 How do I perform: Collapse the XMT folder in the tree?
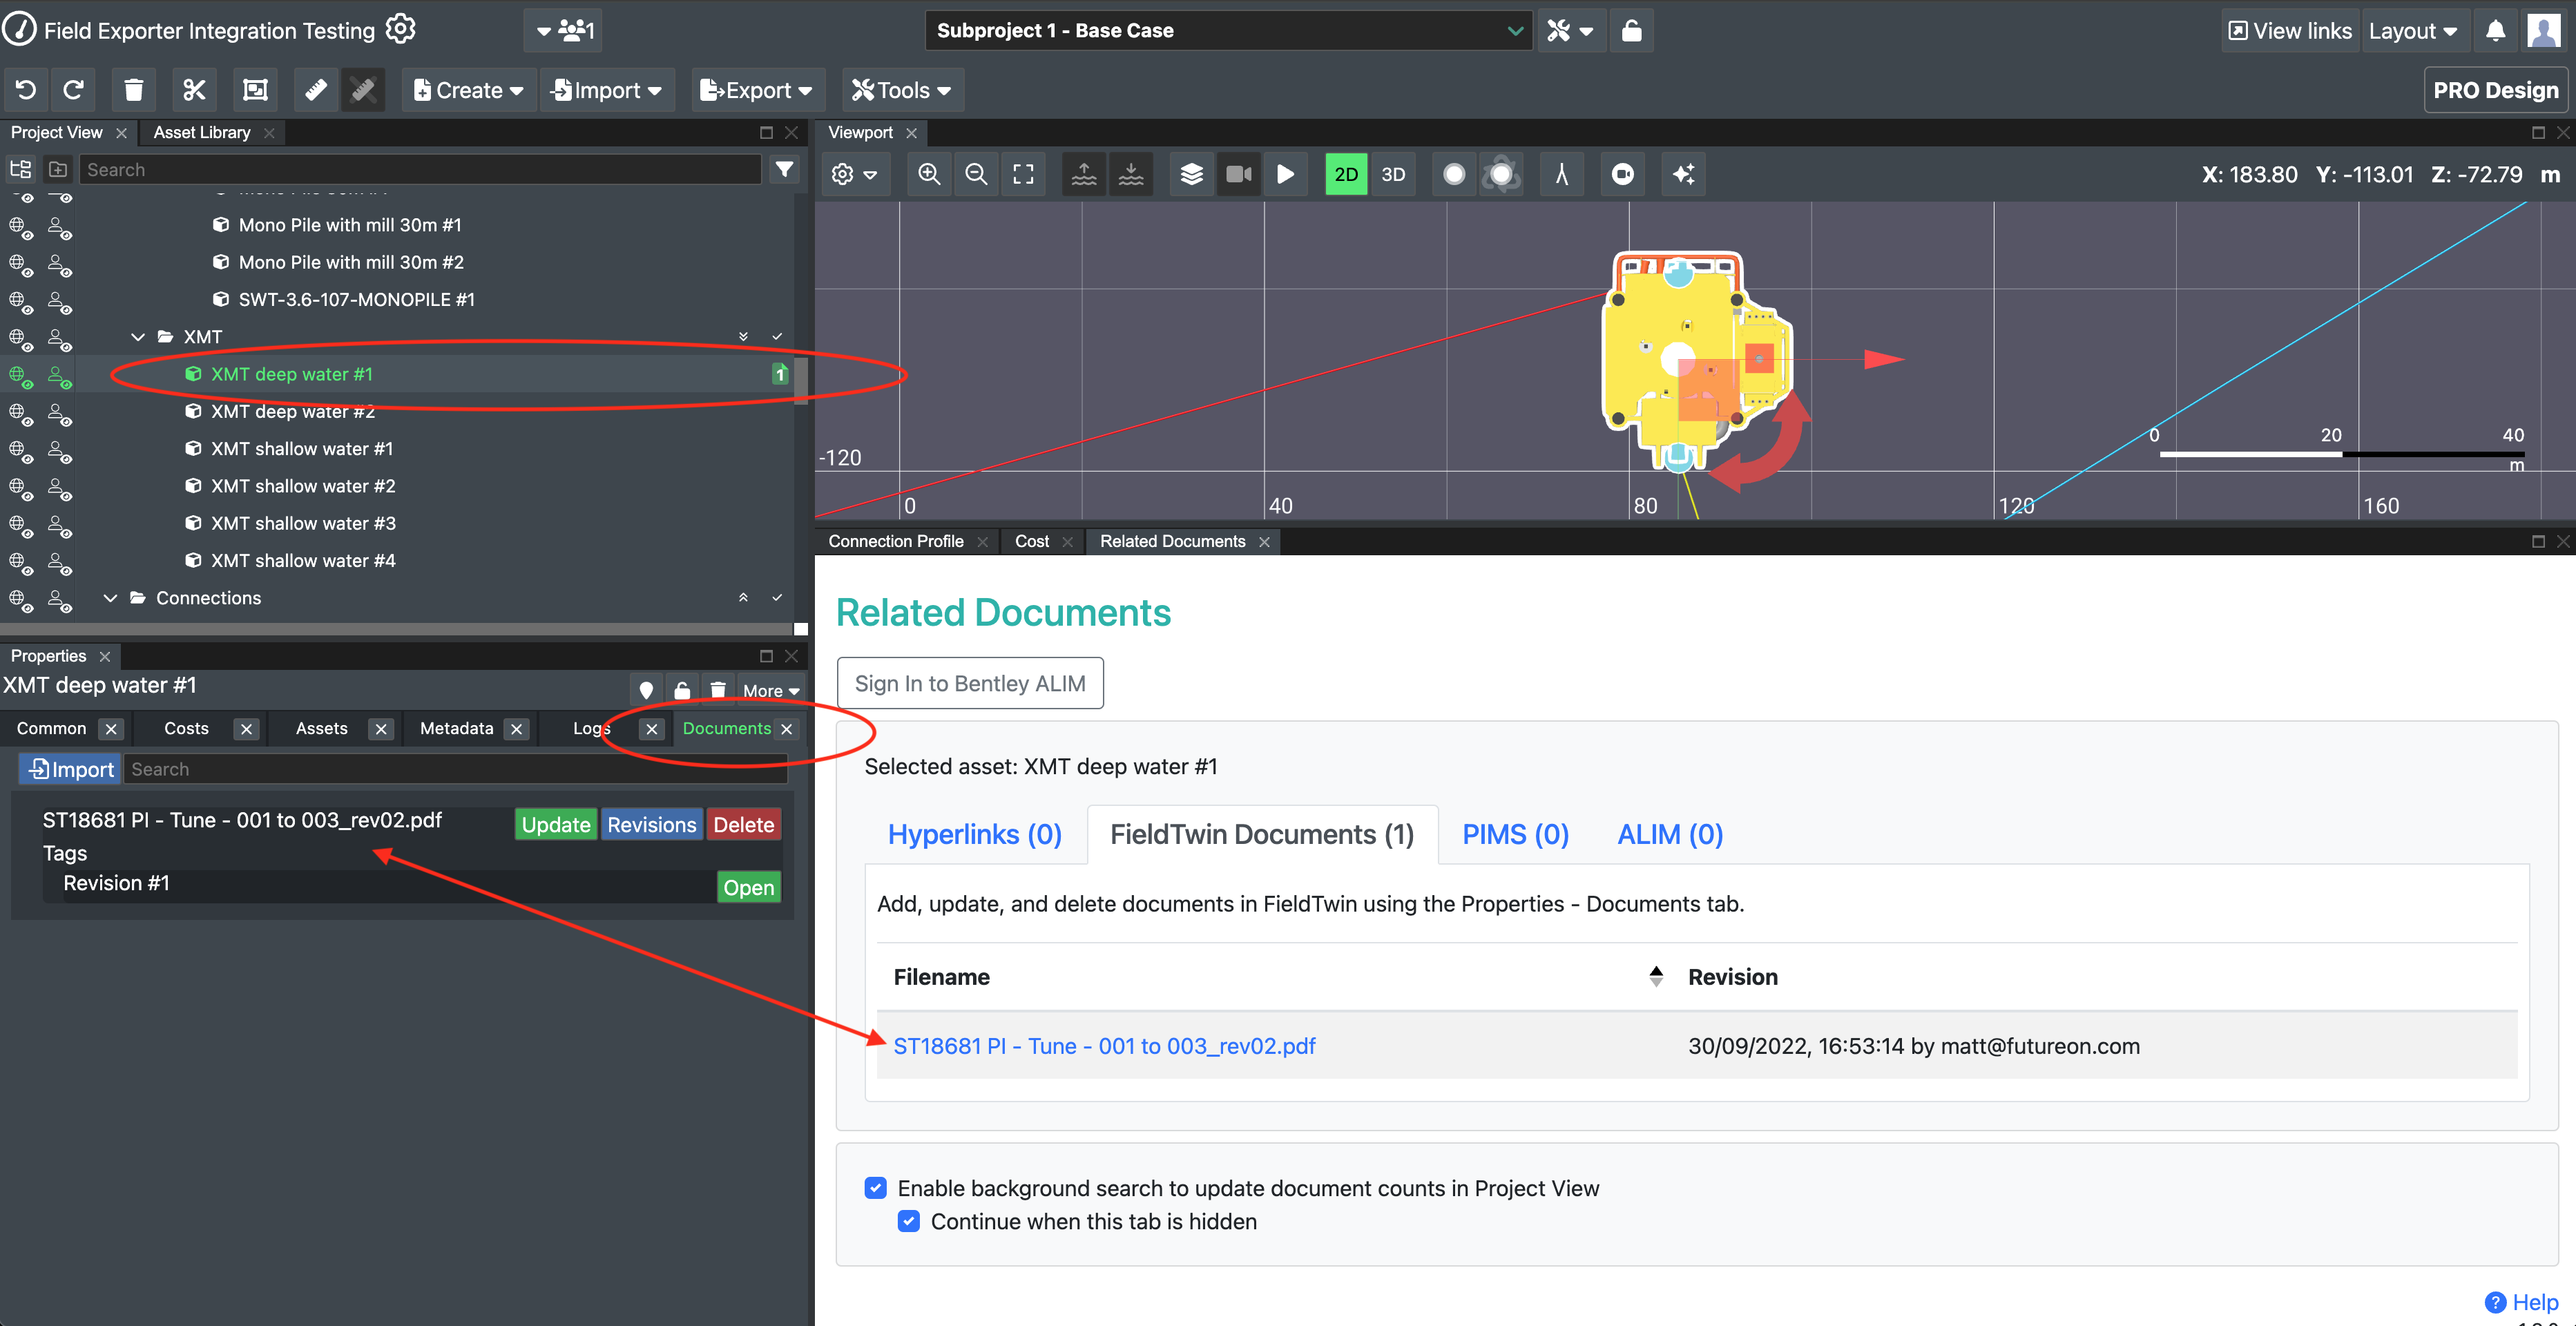click(138, 337)
